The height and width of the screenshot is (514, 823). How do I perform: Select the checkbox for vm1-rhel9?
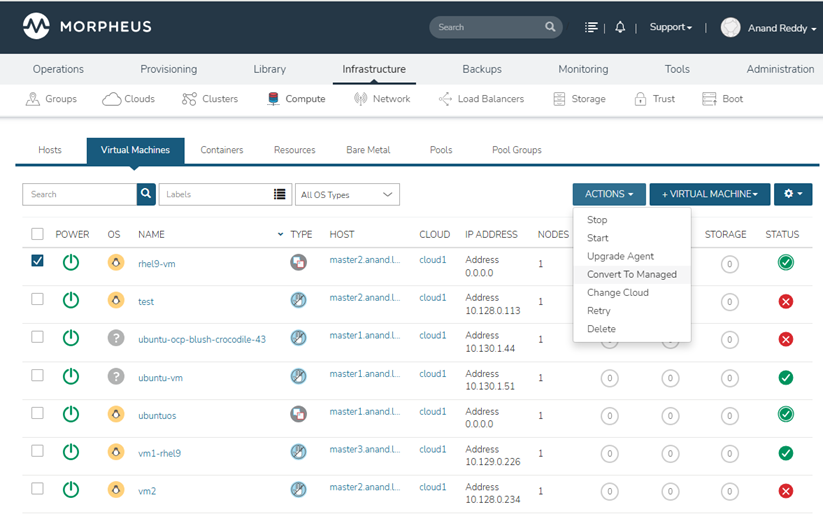click(37, 451)
